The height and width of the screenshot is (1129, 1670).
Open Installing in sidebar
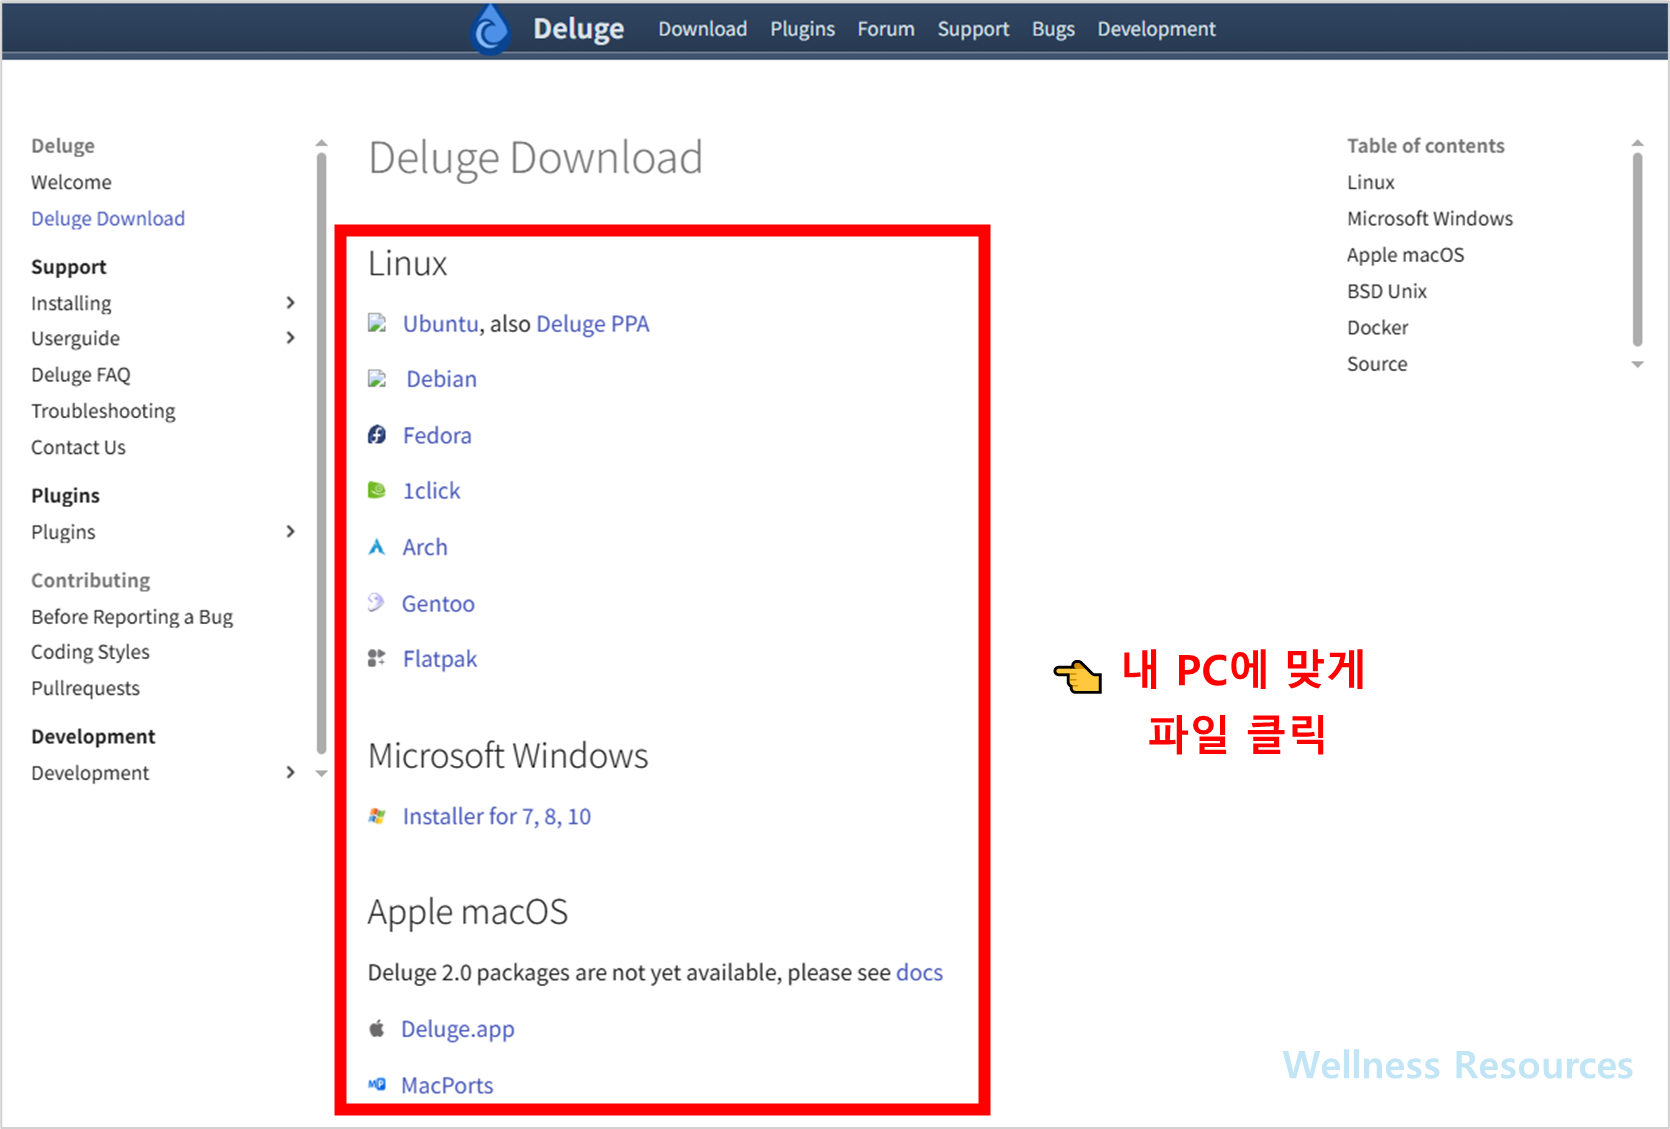(71, 302)
